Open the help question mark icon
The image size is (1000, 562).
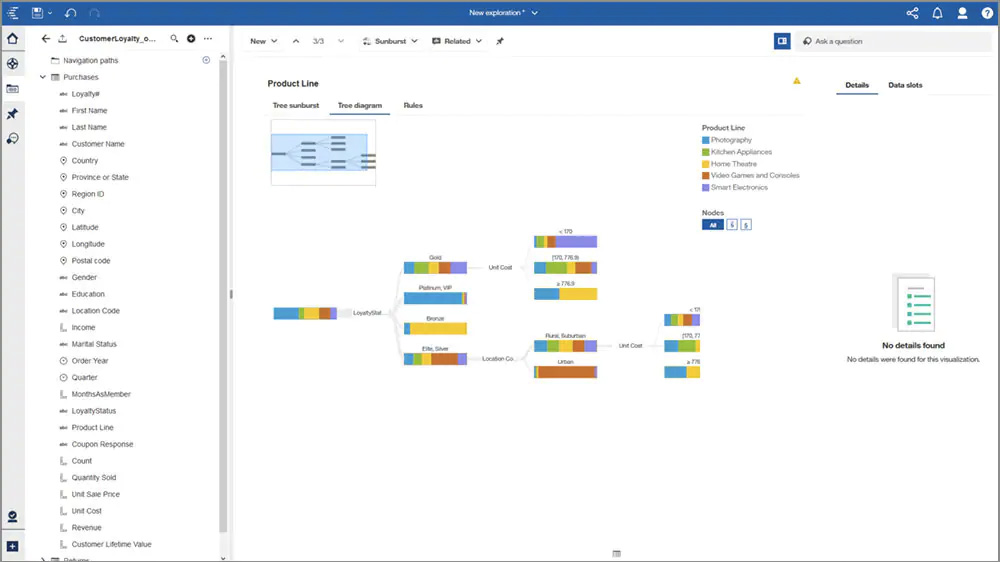[987, 13]
